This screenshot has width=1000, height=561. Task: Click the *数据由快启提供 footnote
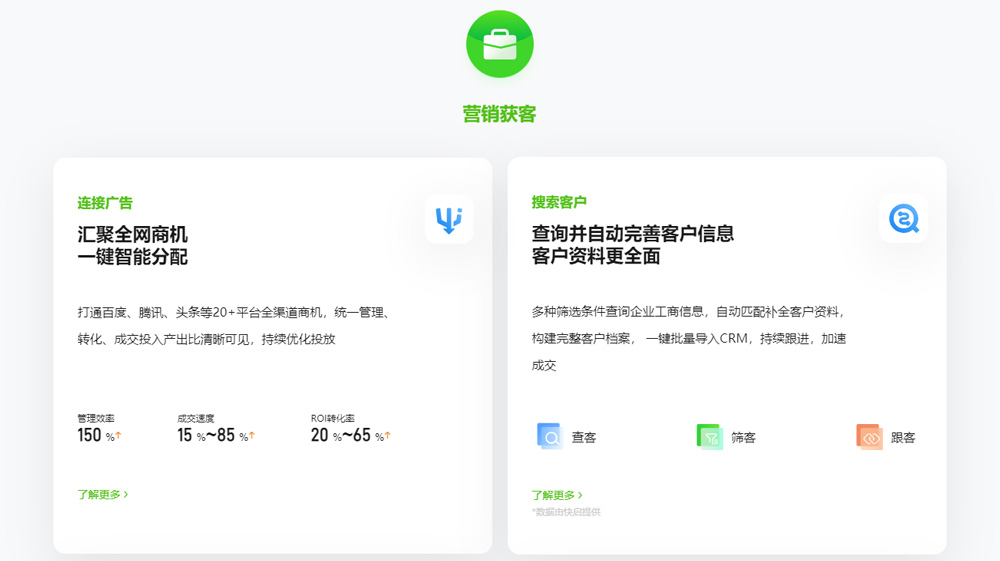(x=566, y=512)
